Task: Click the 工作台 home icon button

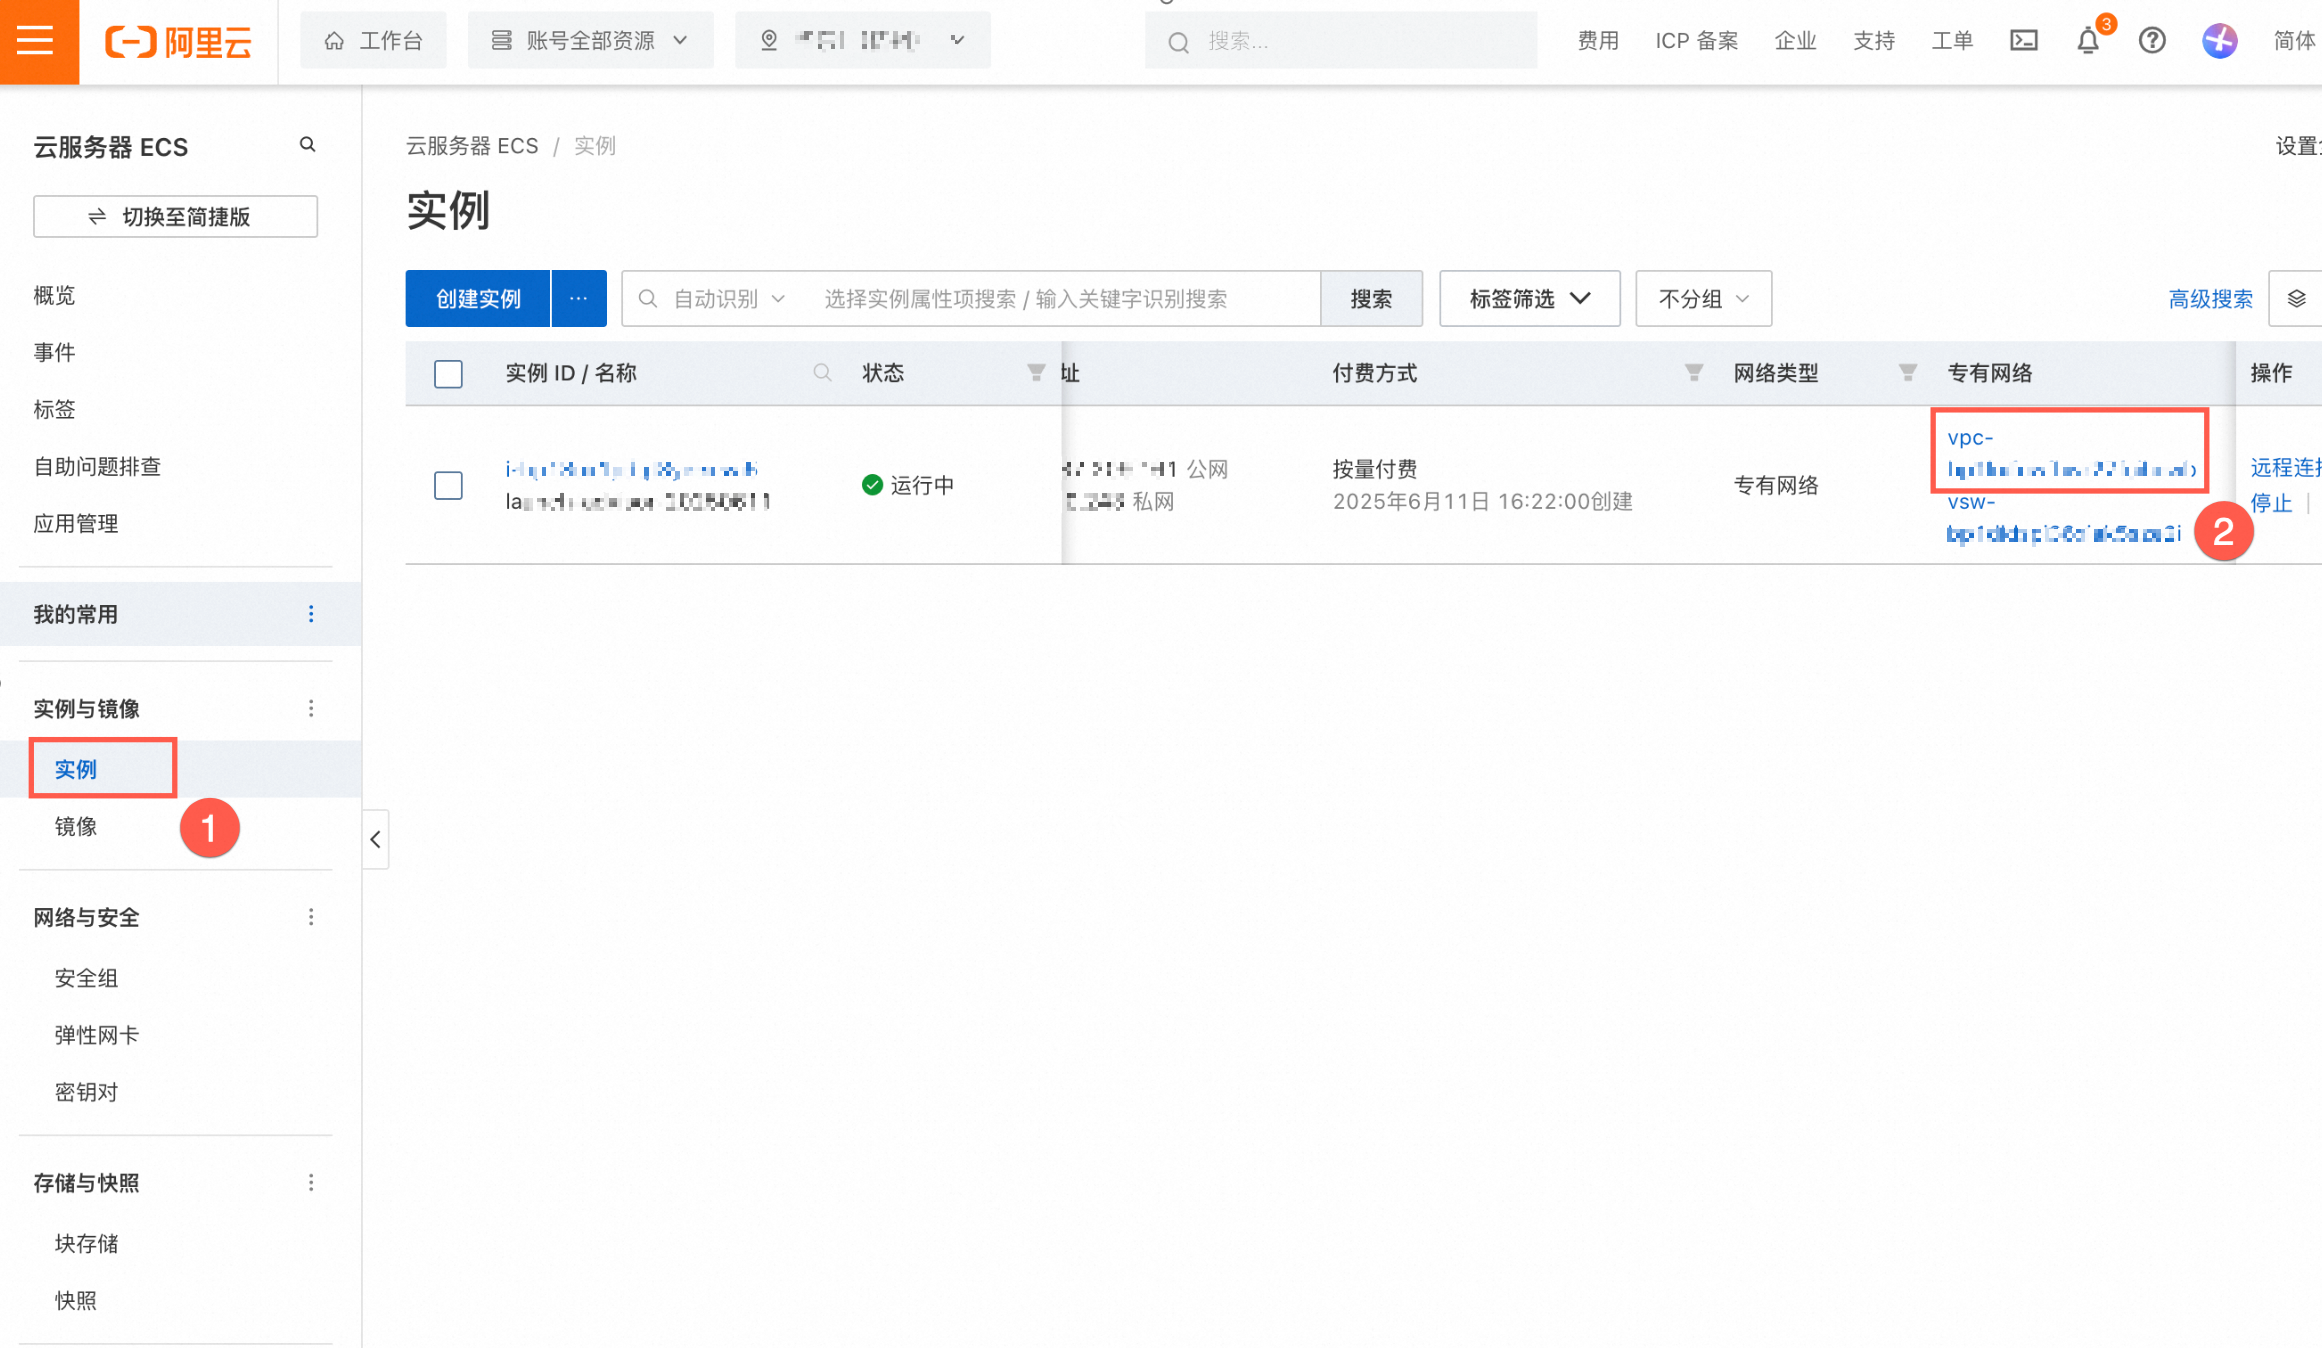Action: click(373, 41)
